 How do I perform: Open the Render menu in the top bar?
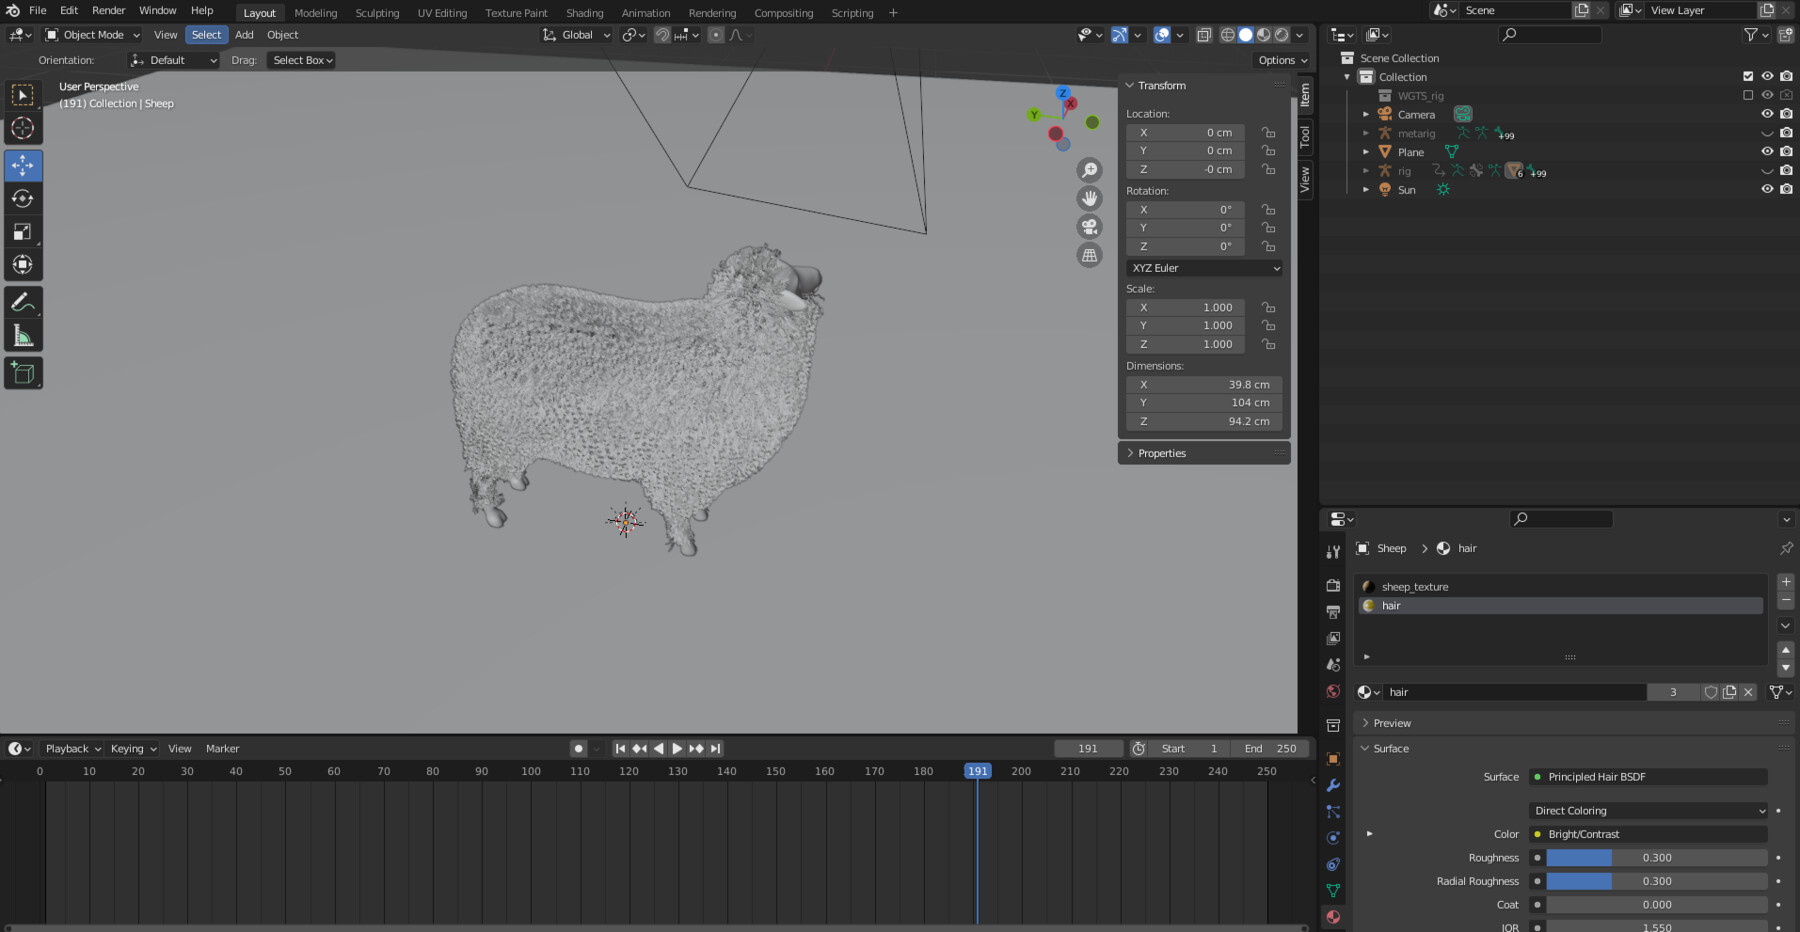click(109, 11)
